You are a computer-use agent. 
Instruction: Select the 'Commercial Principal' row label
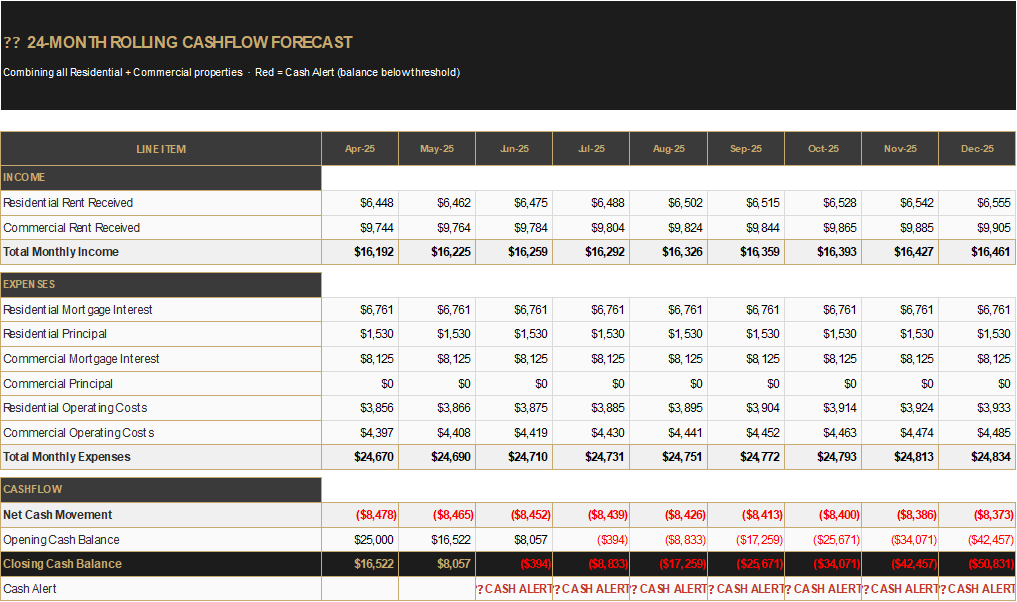[x=161, y=383]
